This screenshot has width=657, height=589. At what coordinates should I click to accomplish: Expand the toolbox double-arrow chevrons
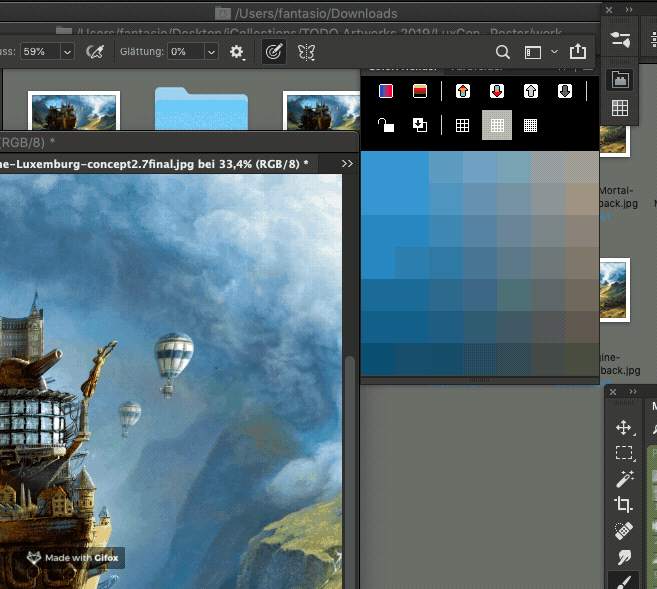tap(633, 392)
